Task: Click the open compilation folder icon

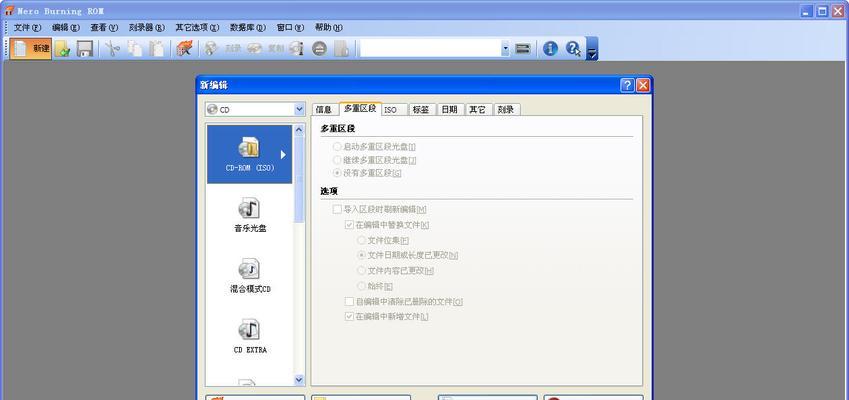Action: click(x=62, y=49)
